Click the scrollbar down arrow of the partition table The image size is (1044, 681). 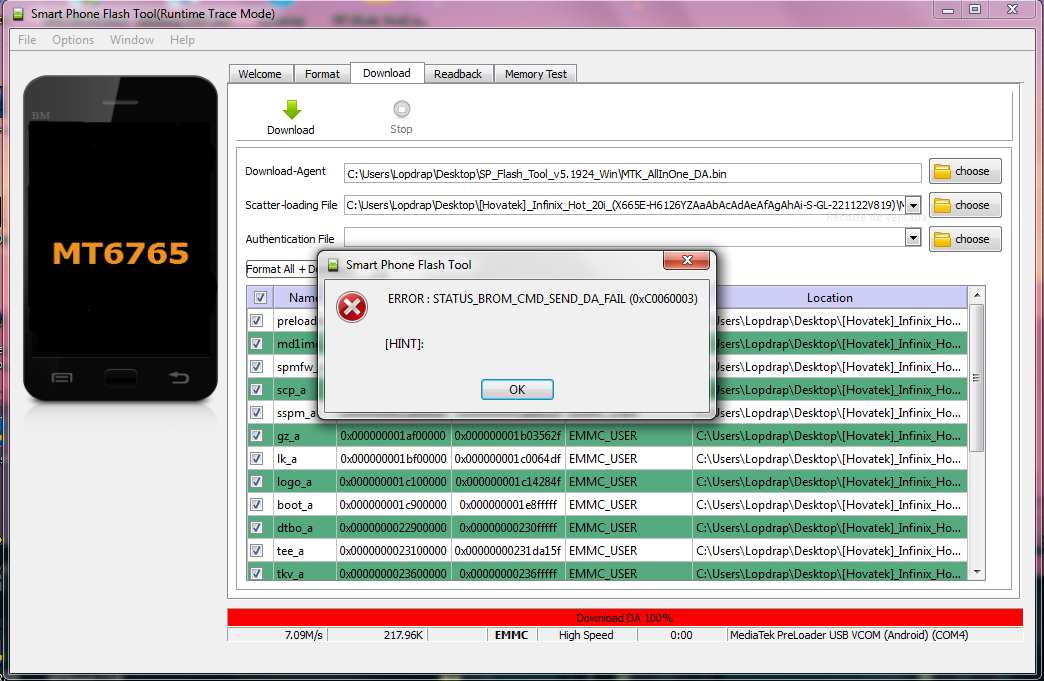(977, 572)
